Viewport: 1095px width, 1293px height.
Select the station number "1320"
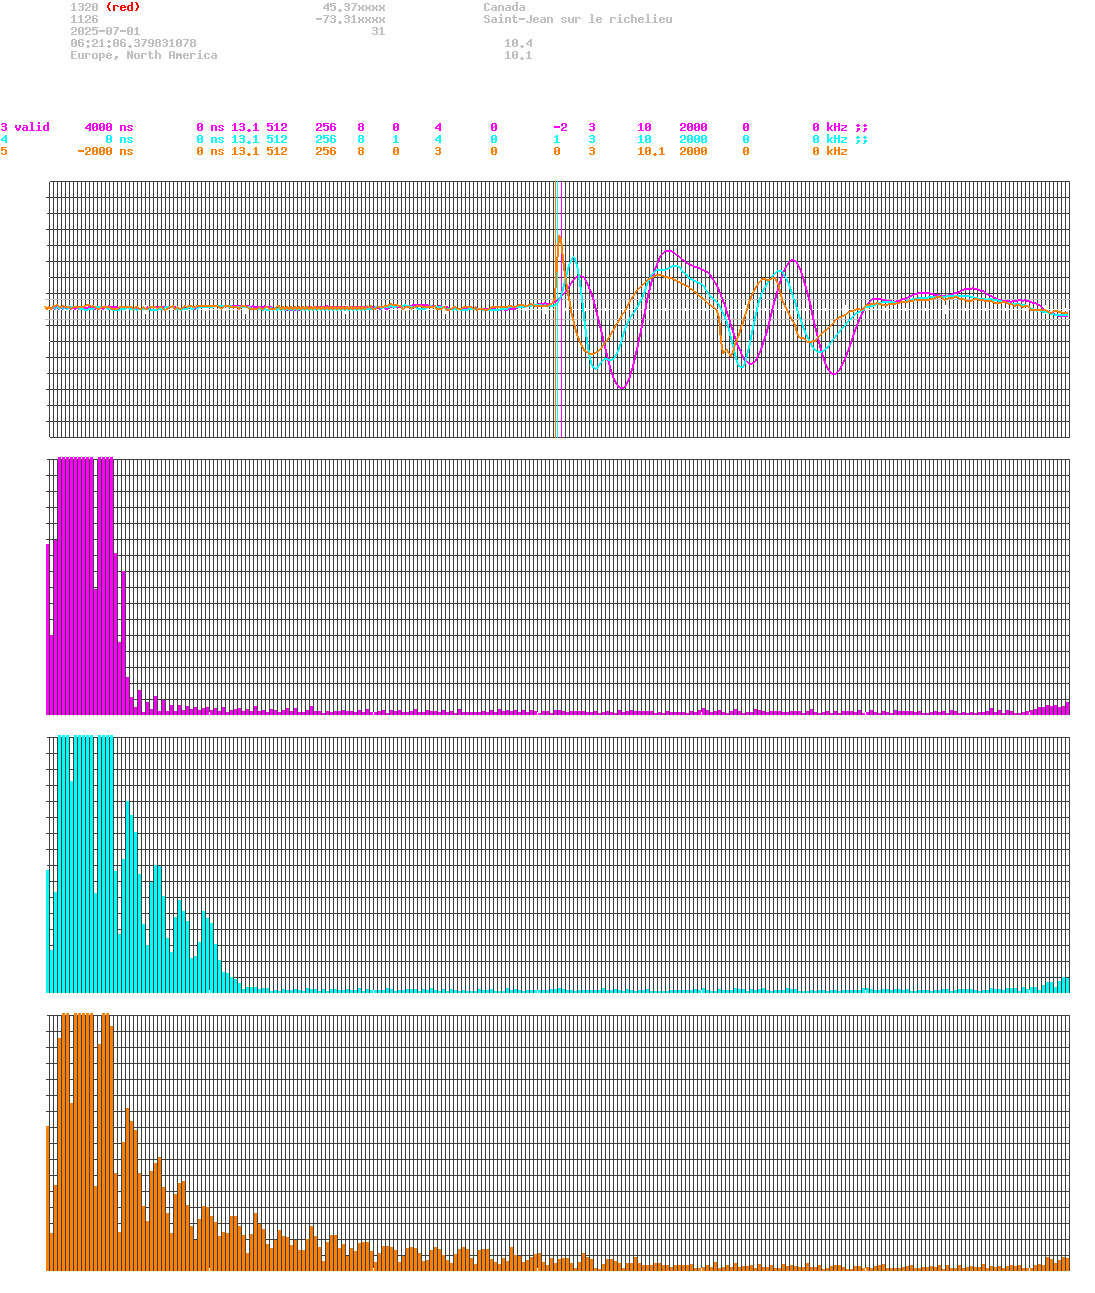(x=84, y=7)
